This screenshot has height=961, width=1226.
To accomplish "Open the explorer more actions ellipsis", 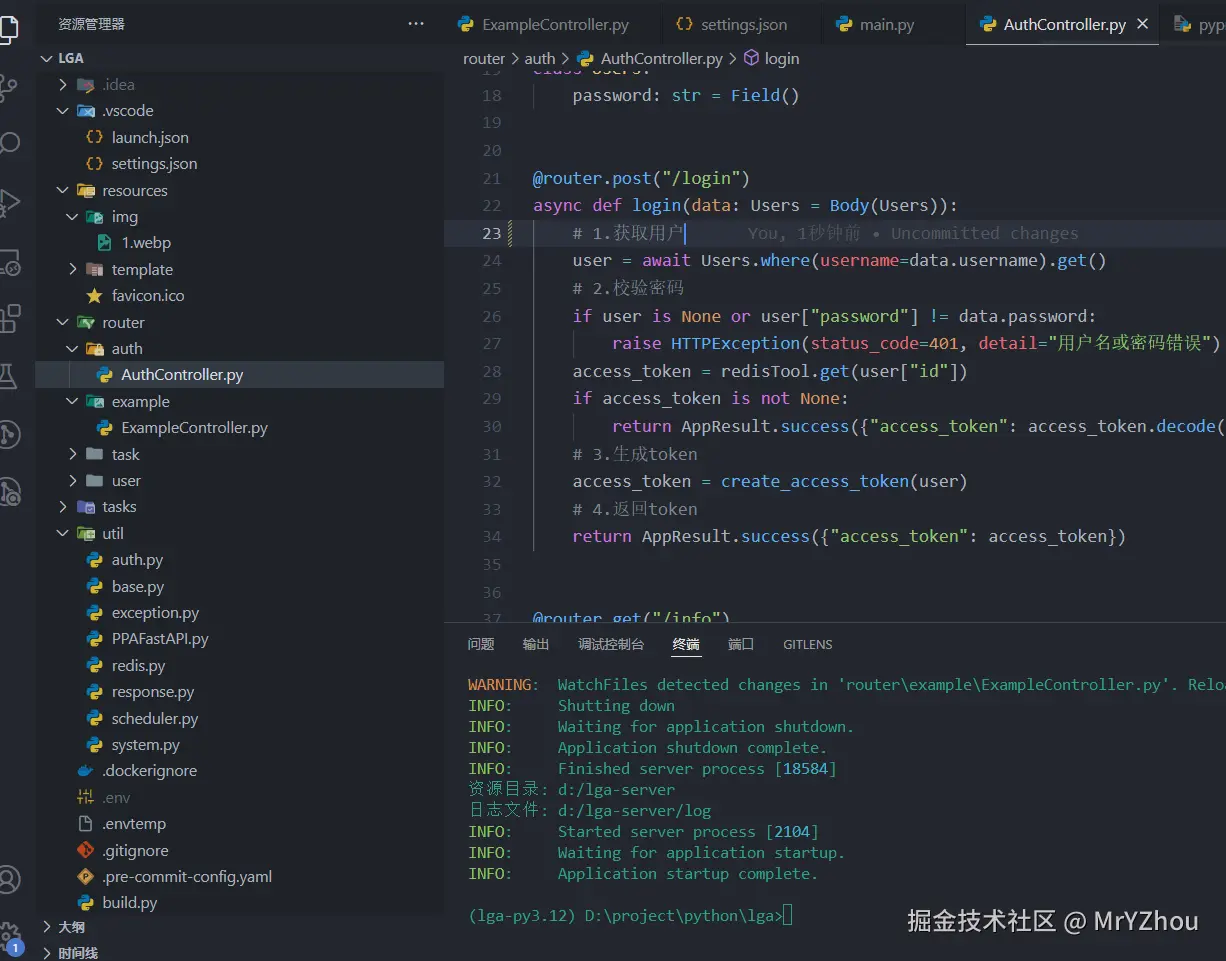I will pos(416,24).
